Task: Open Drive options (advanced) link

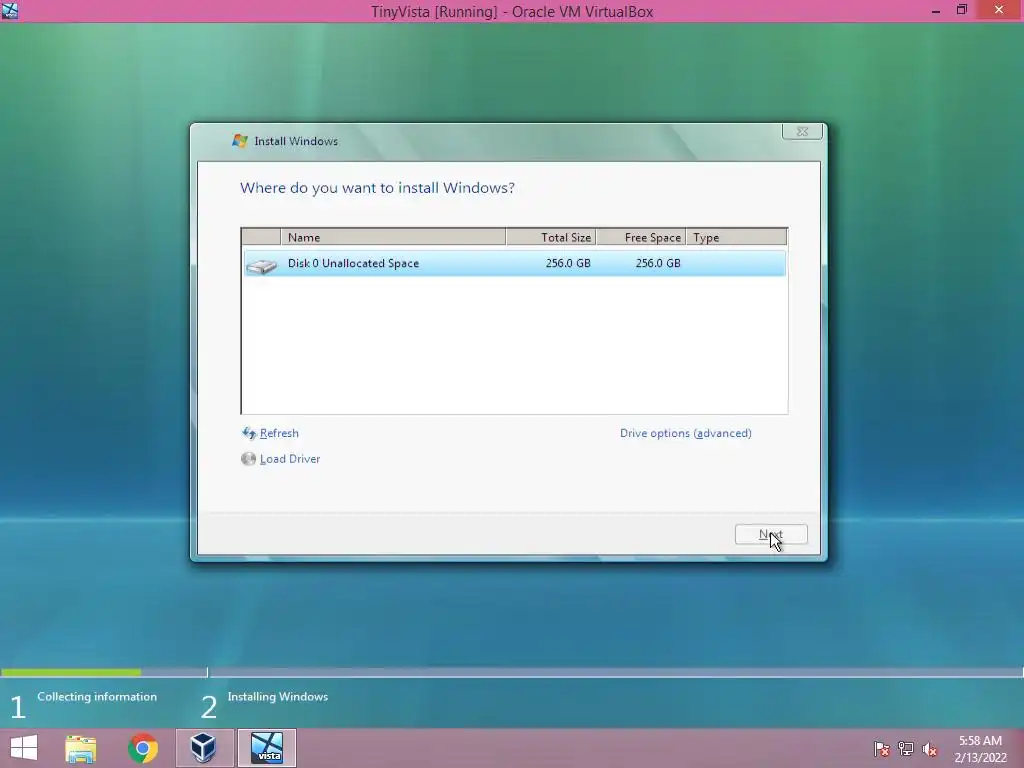Action: (x=685, y=433)
